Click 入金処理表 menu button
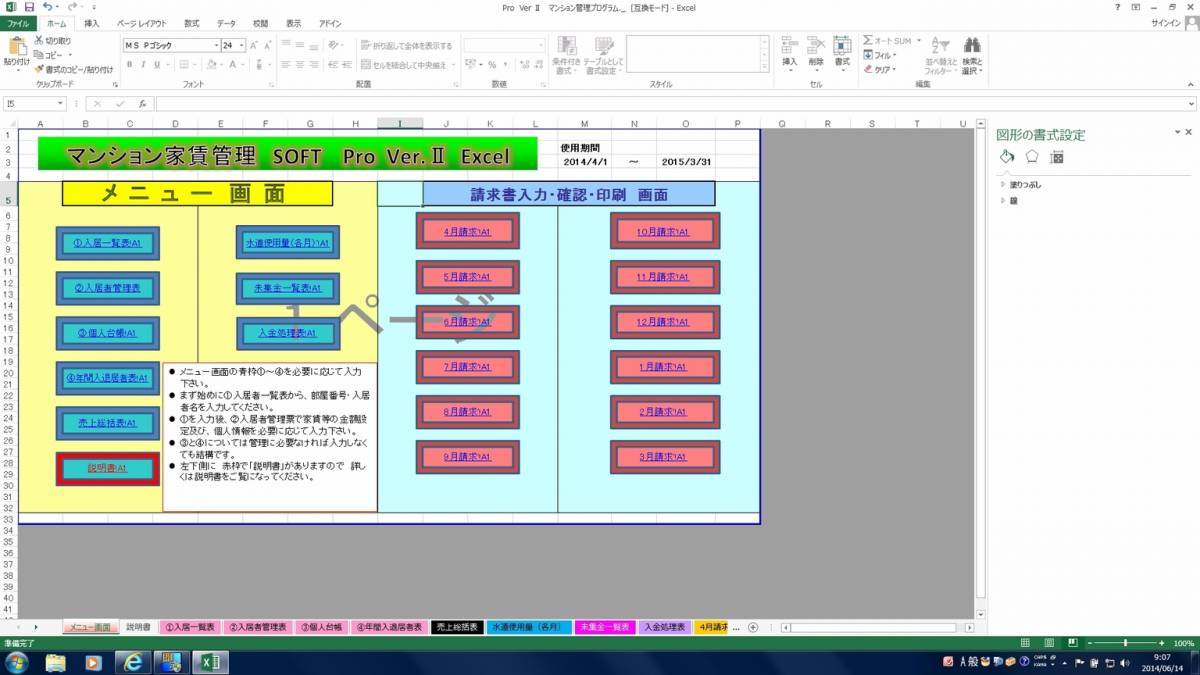Screen dimensions: 1200x675 (288, 333)
